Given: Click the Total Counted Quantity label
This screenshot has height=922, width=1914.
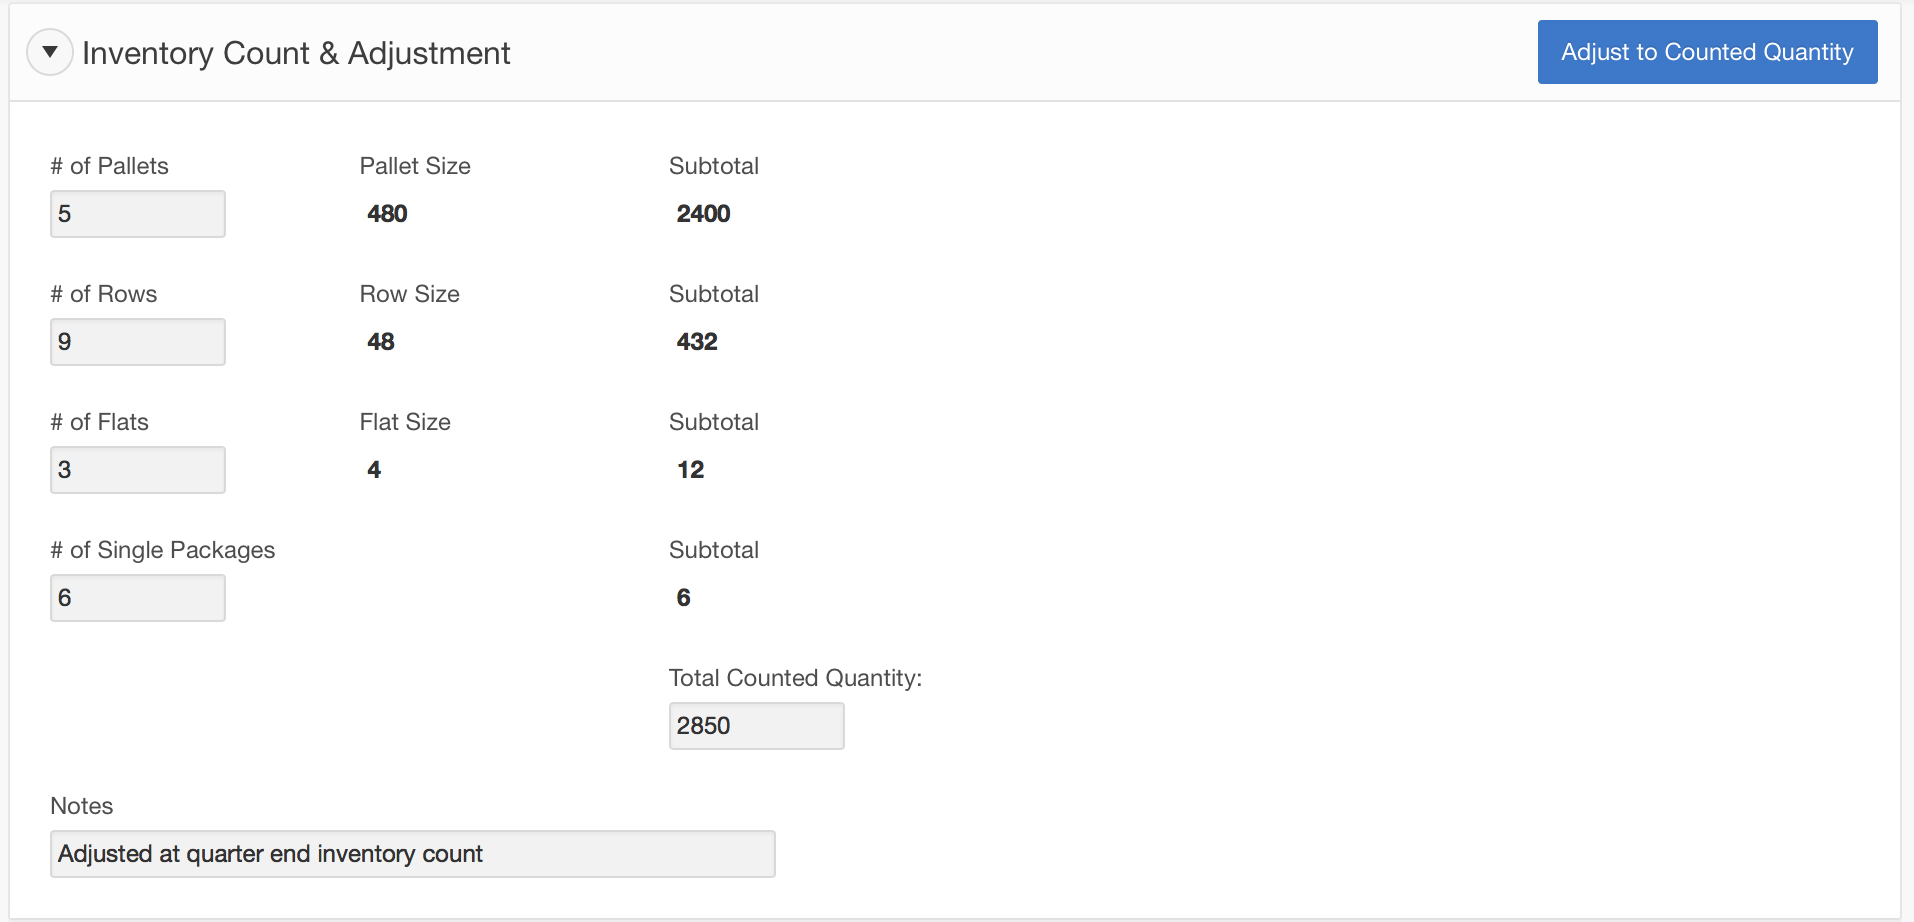Looking at the screenshot, I should point(795,678).
